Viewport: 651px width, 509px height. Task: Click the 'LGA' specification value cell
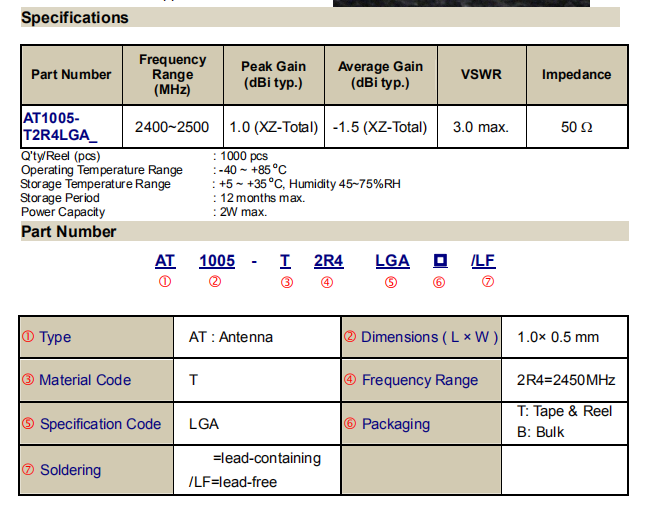257,424
